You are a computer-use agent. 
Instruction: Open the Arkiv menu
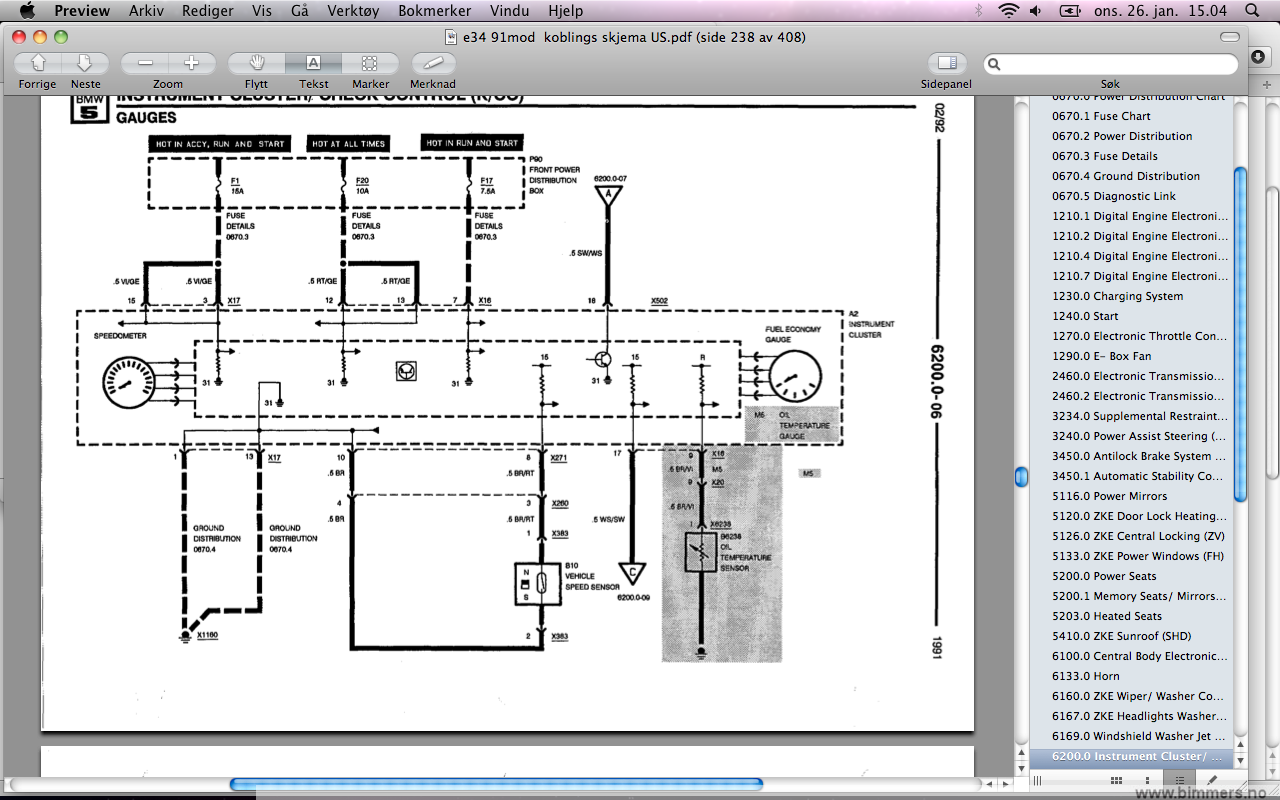[147, 10]
